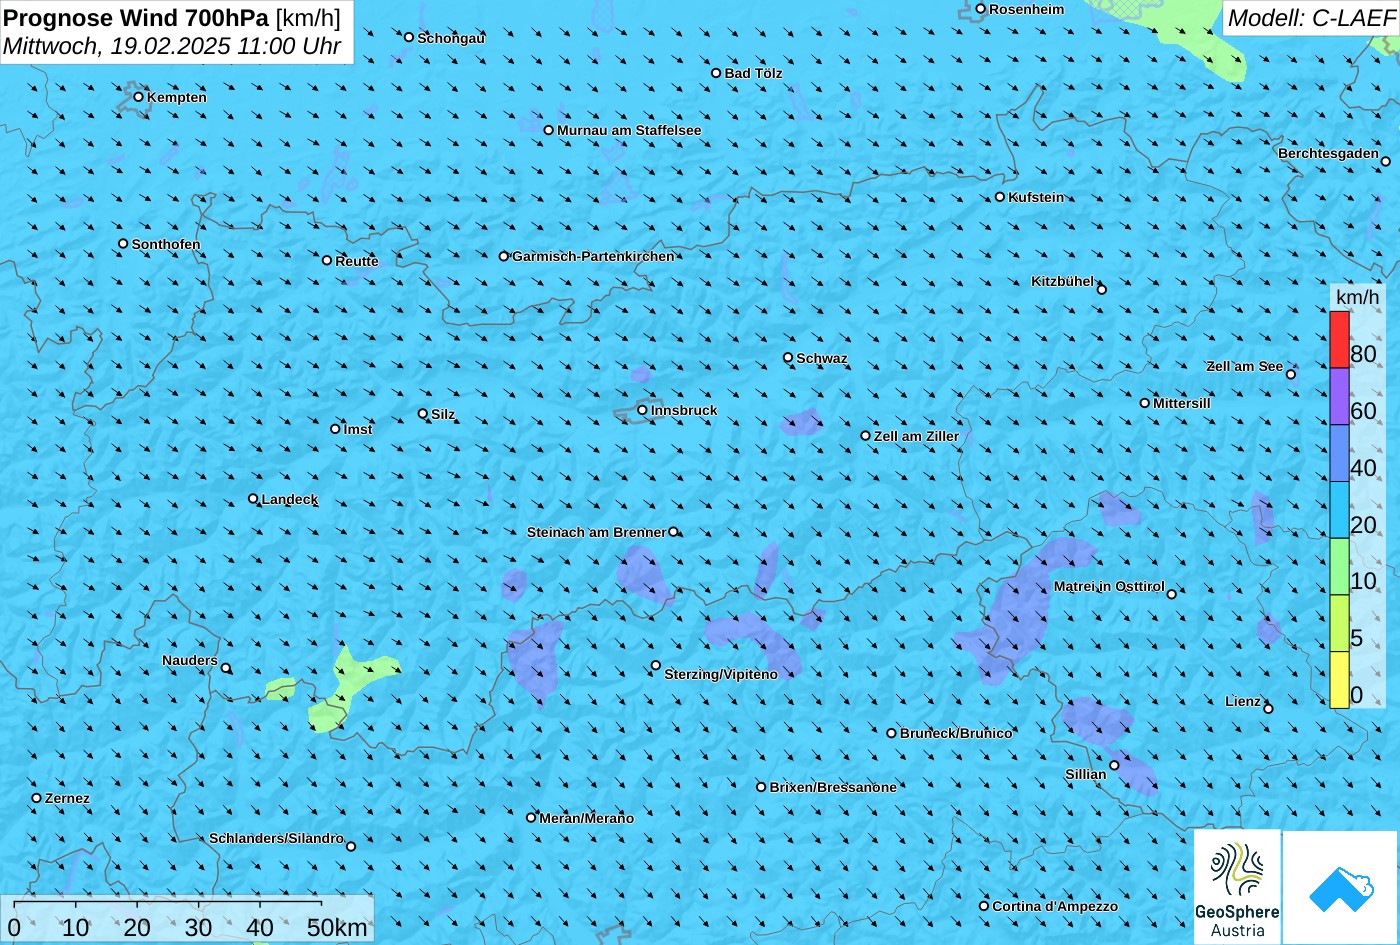Click the Rosenheim city marker
This screenshot has height=945, width=1400.
980,9
